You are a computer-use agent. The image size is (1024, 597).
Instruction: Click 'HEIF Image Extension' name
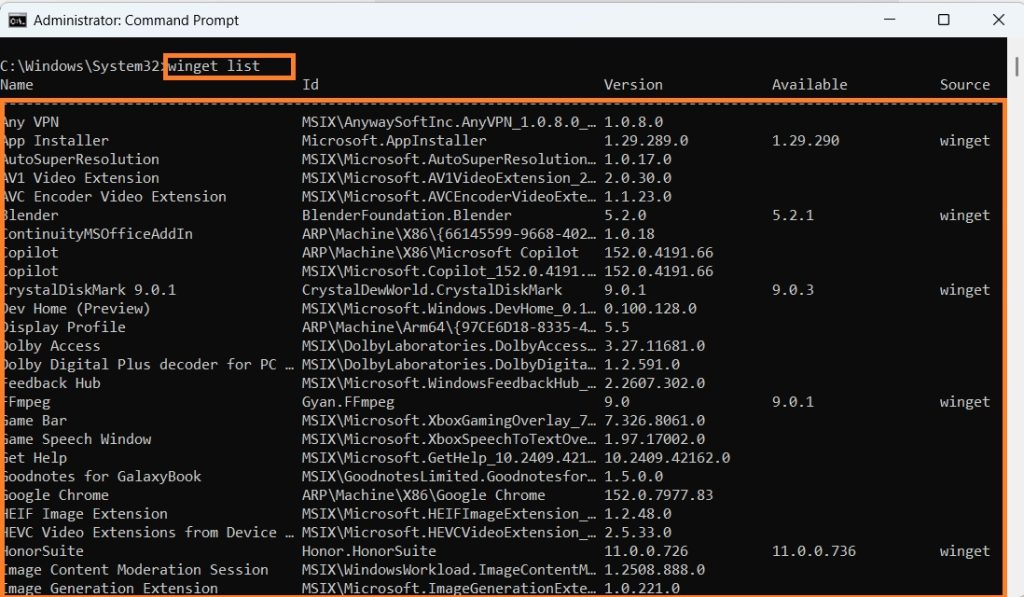85,514
